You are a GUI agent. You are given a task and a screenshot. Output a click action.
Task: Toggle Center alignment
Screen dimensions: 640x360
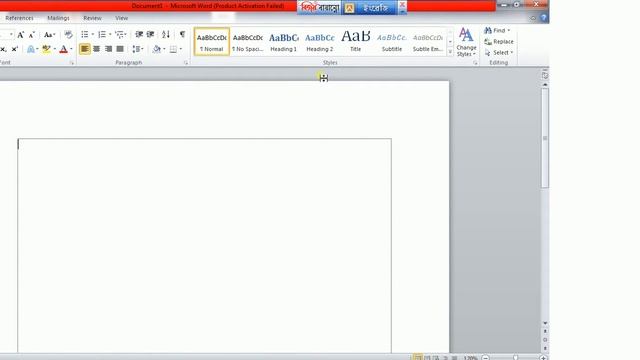(x=96, y=49)
